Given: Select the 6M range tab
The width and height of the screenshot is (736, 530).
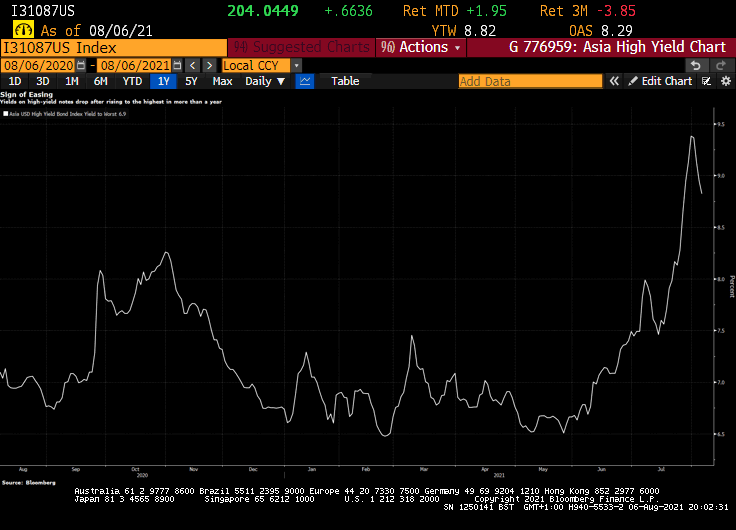Looking at the screenshot, I should (100, 81).
